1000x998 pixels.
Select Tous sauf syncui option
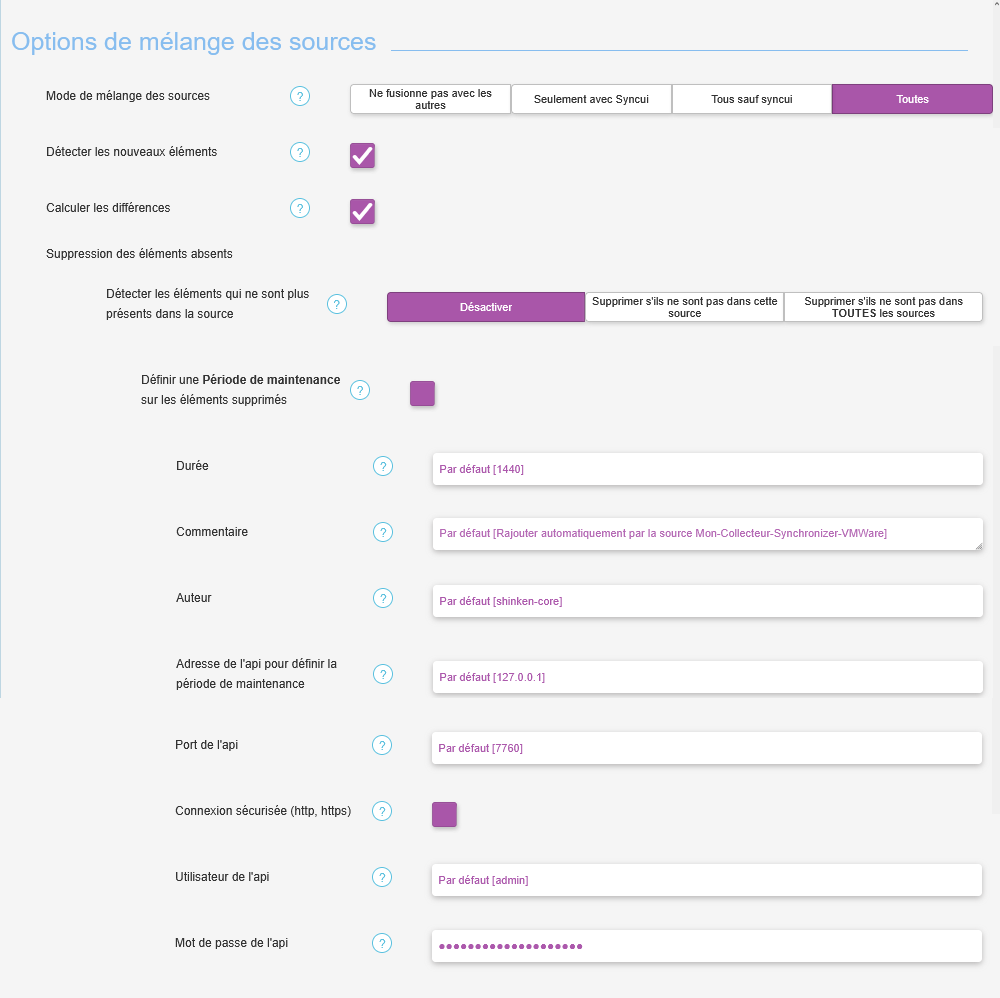point(751,99)
